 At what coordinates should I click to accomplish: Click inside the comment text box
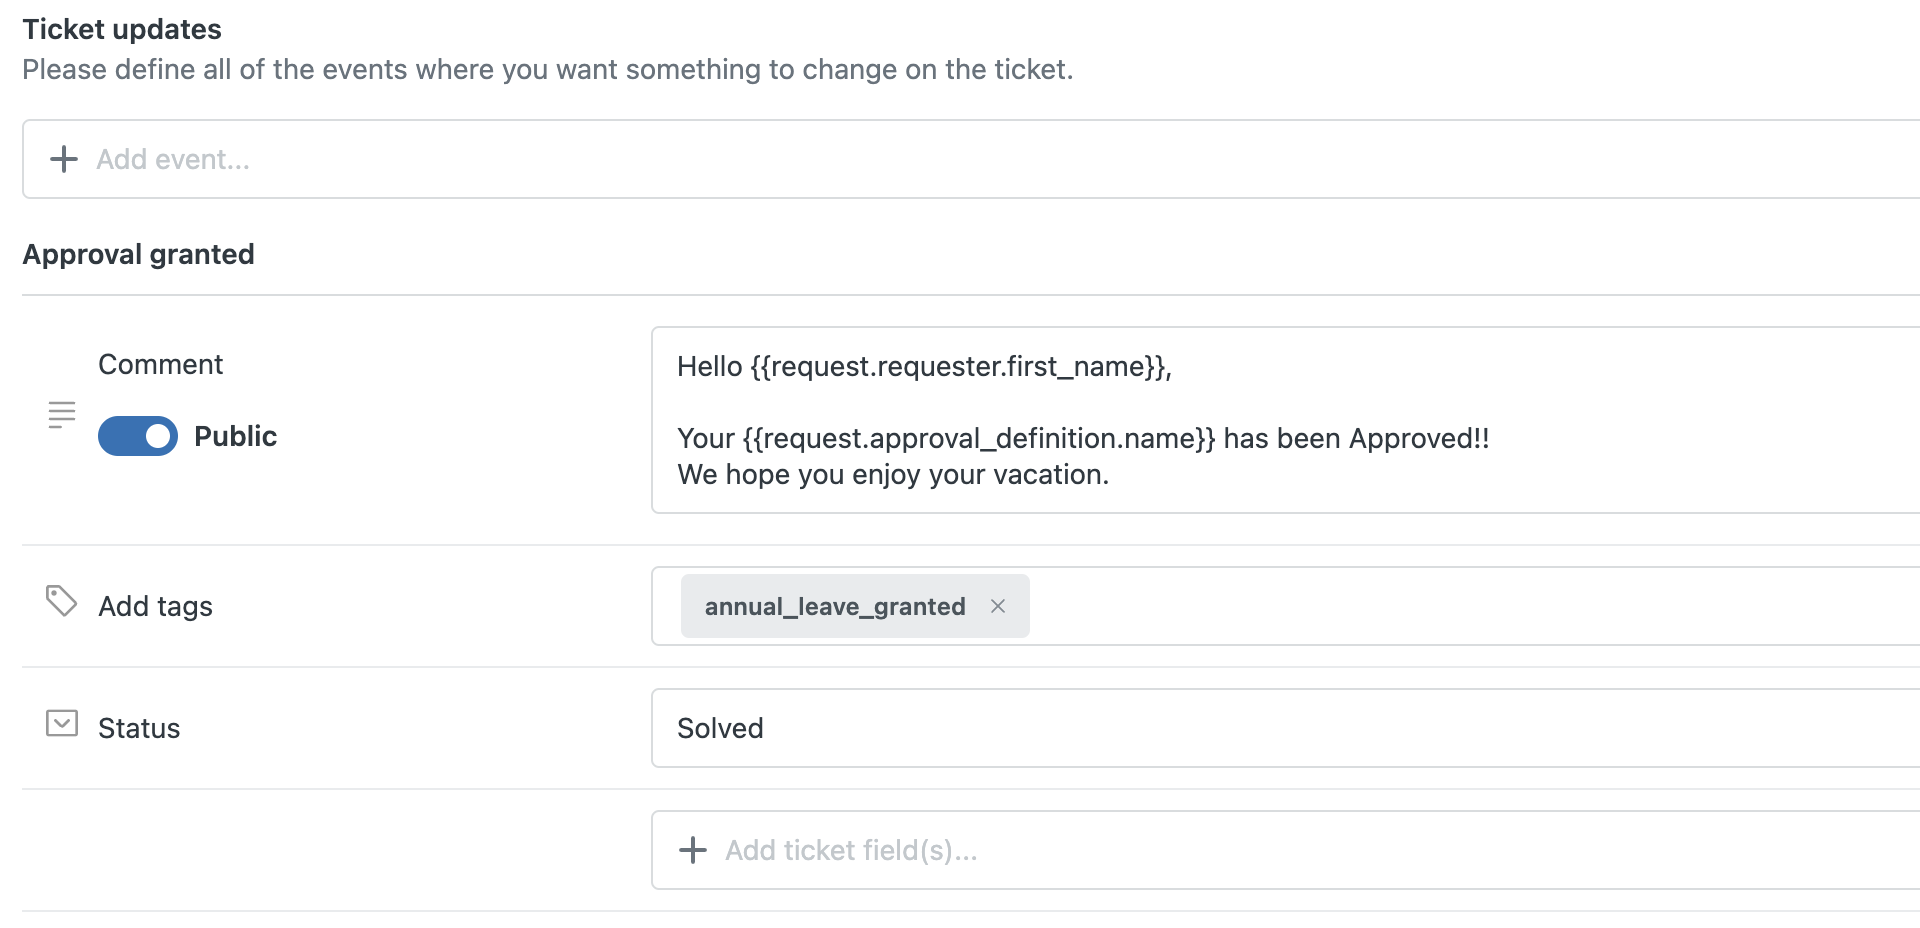1286,420
